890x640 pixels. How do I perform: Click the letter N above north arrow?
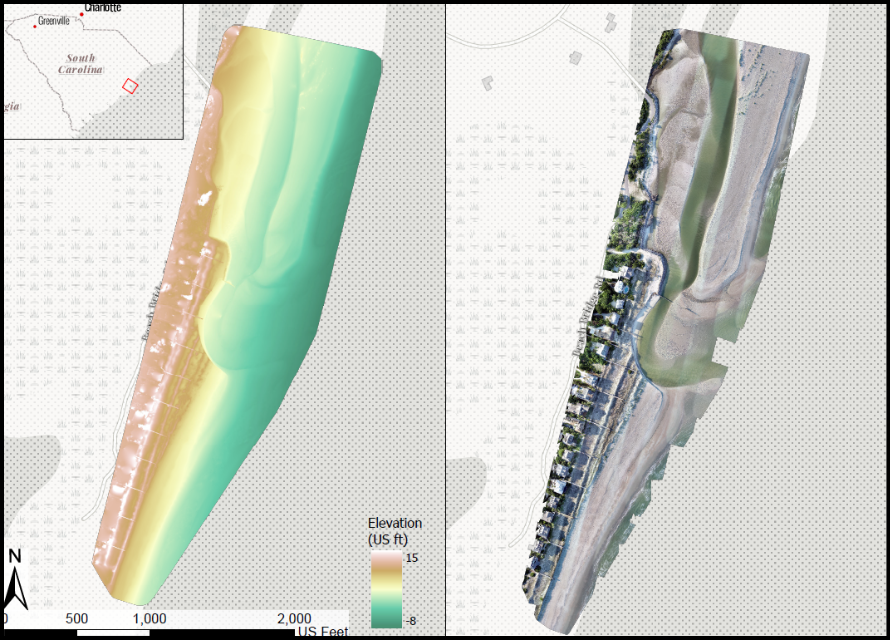14,556
